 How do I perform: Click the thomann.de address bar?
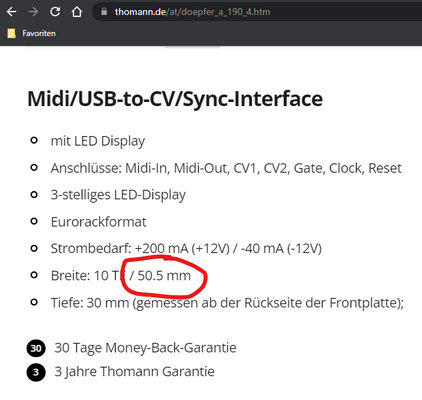coord(257,12)
